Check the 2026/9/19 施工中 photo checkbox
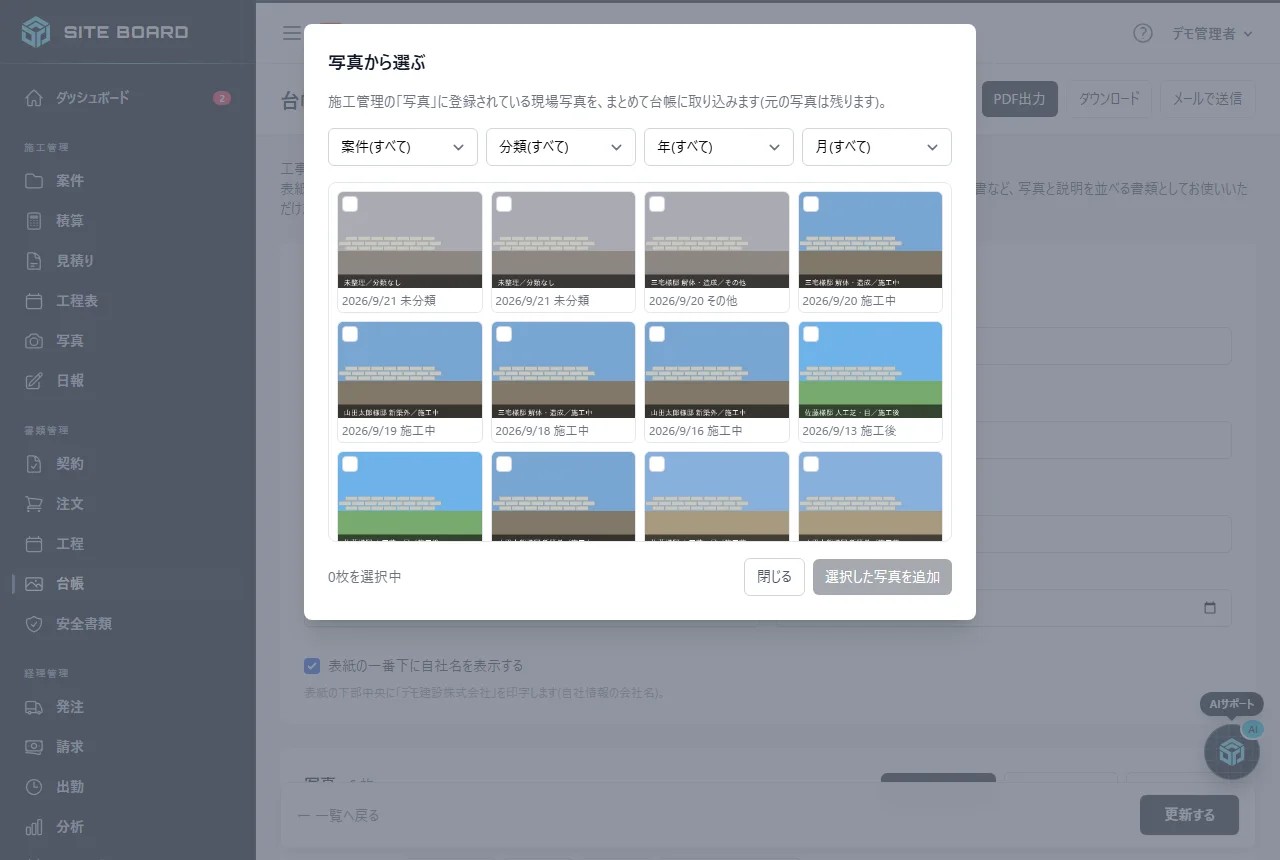This screenshot has width=1280, height=860. coord(350,334)
